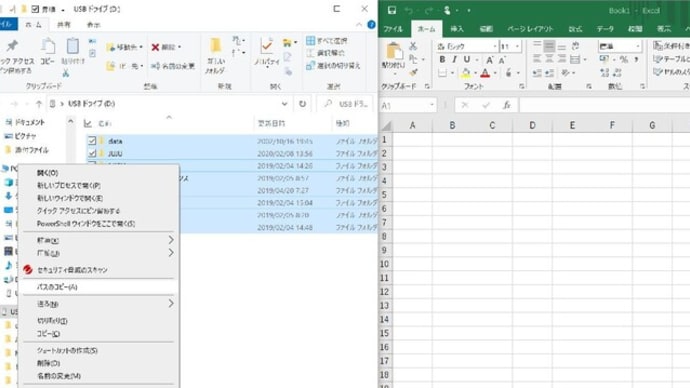Image resolution: width=690 pixels, height=388 pixels.
Task: Click 移動先 button in Explorer ribbon
Action: [125, 47]
